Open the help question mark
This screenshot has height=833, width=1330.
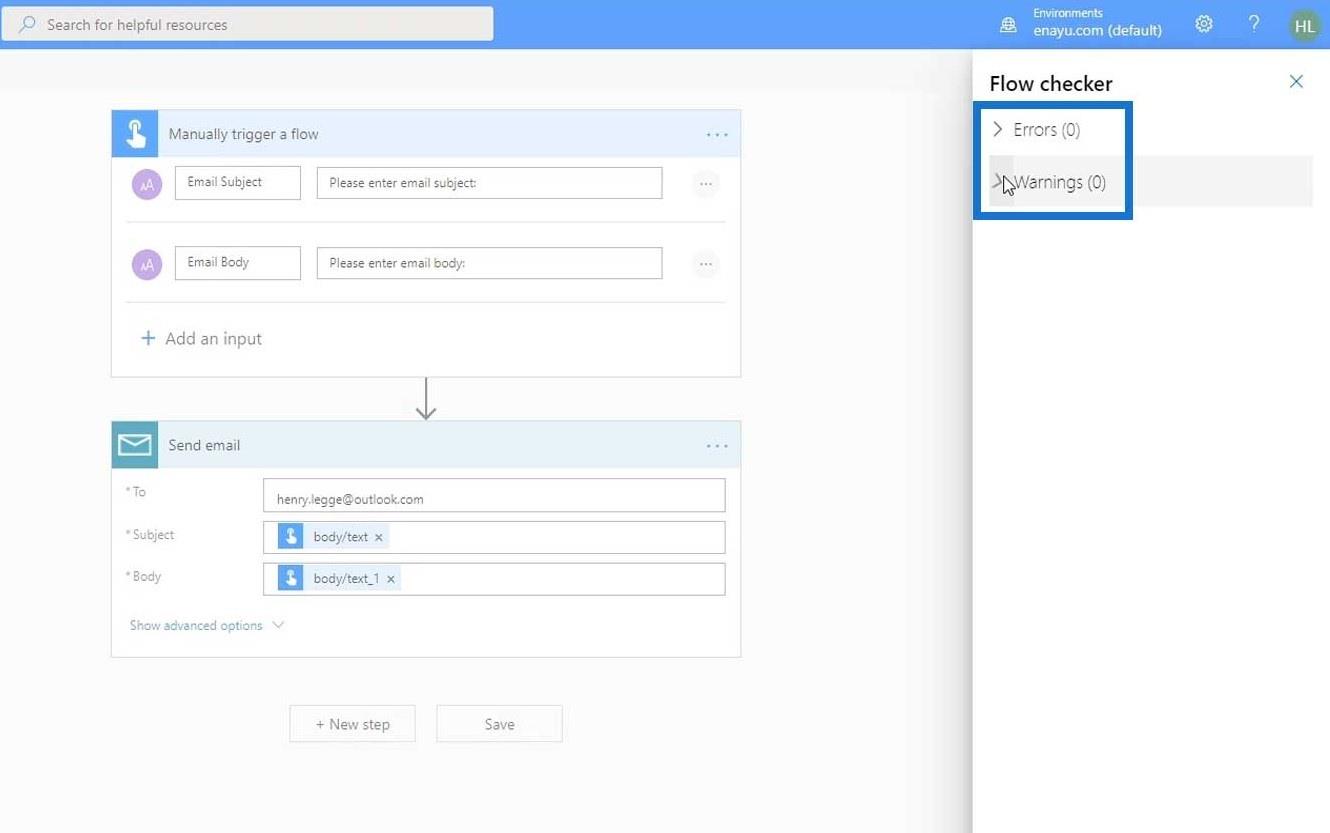(1253, 24)
